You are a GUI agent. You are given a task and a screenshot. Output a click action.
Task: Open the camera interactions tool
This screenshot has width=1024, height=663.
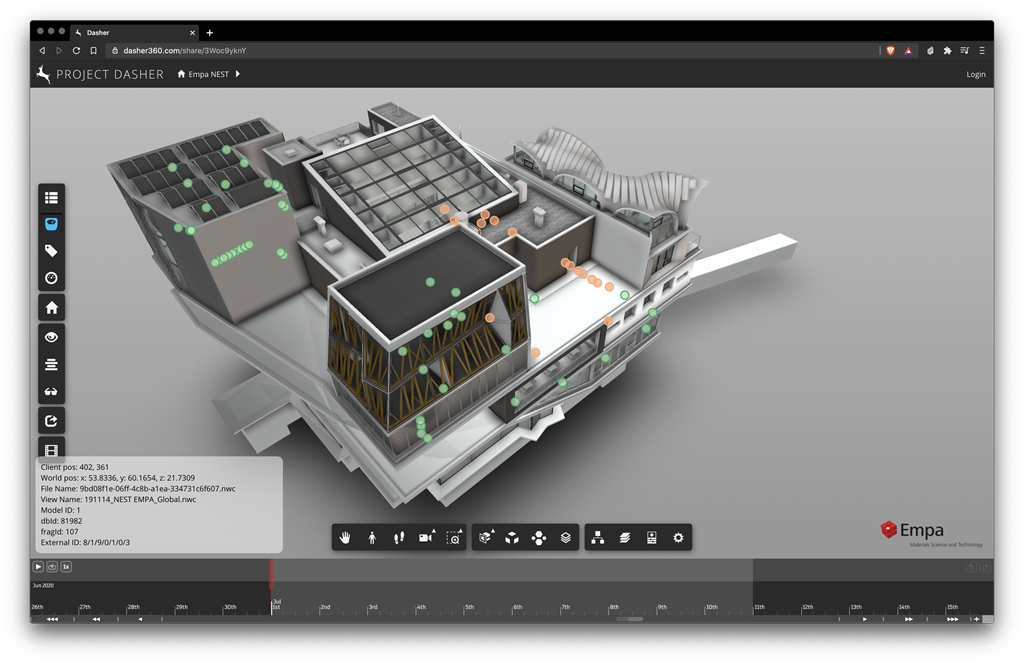pyautogui.click(x=426, y=538)
